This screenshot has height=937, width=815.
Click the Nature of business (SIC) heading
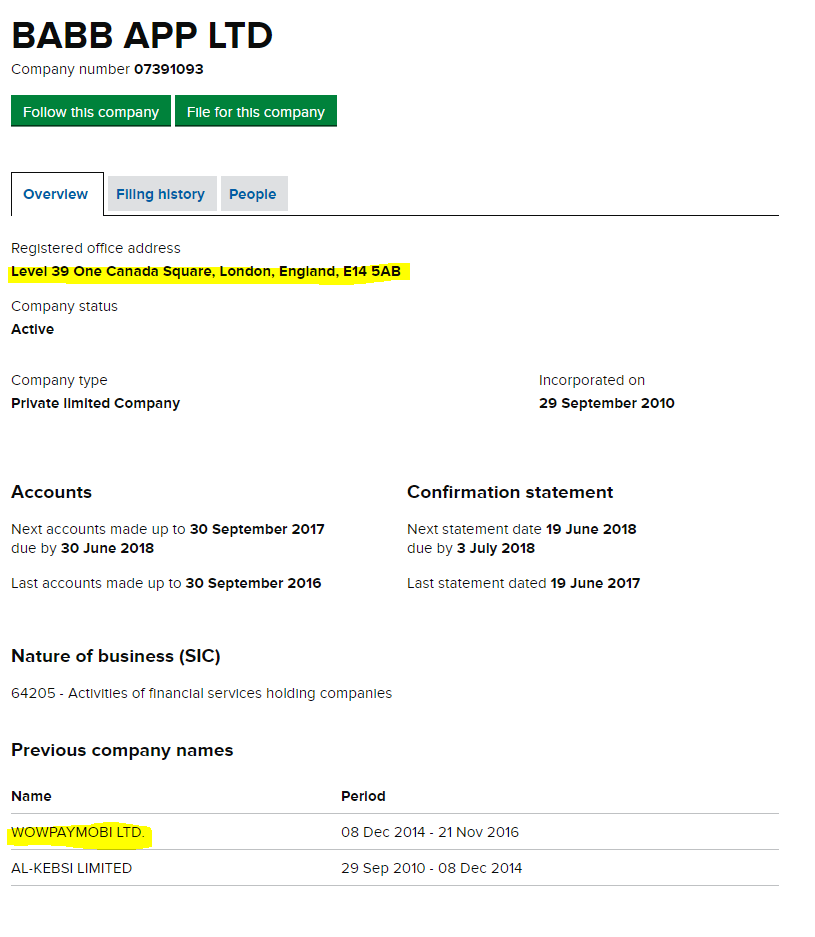coord(116,656)
